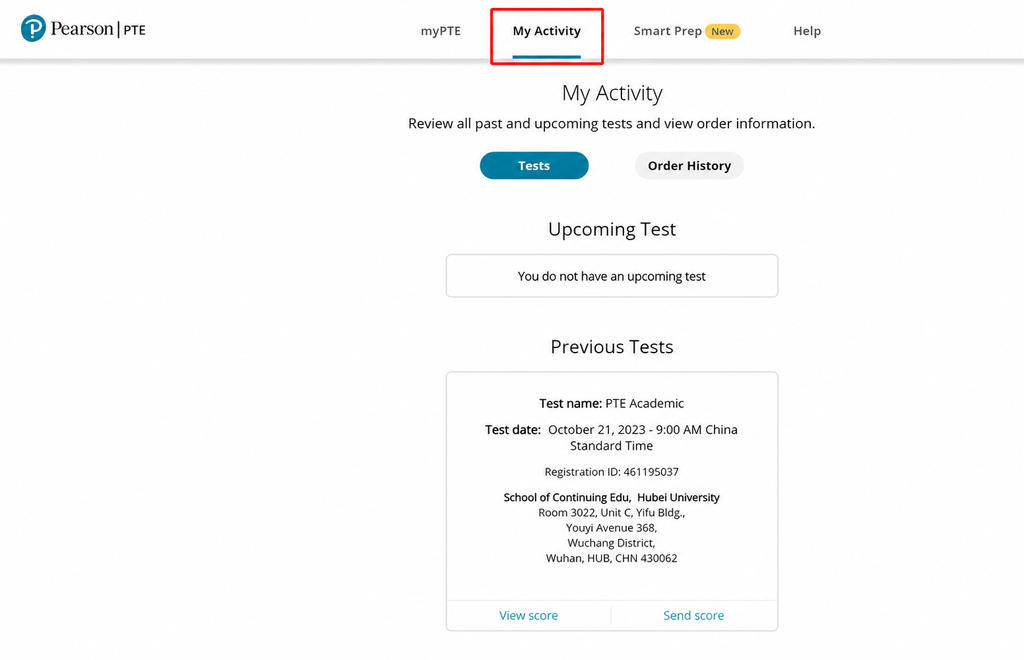Click the yellow New badge
Screen dimensions: 1024x660
(722, 31)
